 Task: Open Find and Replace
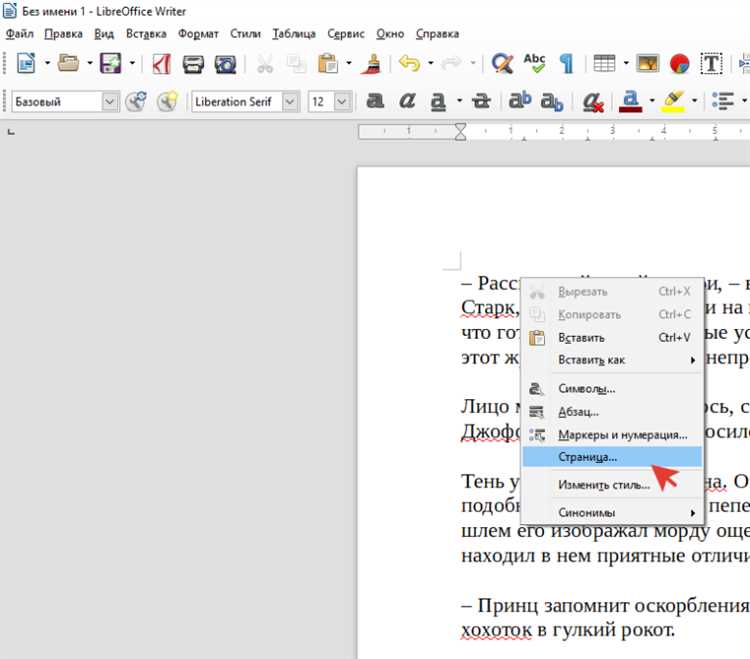click(502, 63)
